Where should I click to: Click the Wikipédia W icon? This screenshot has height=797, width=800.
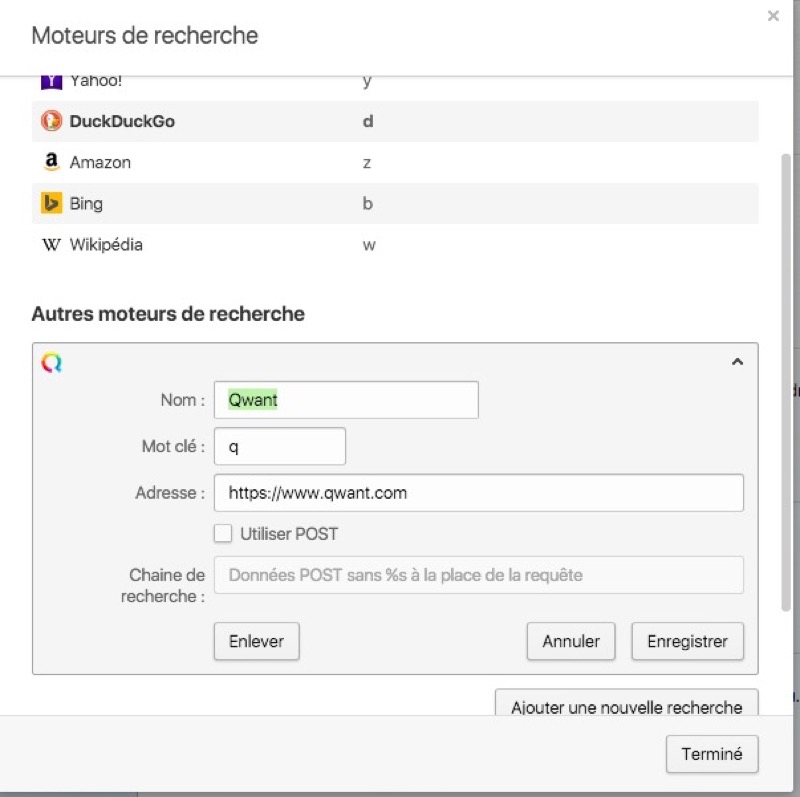51,245
